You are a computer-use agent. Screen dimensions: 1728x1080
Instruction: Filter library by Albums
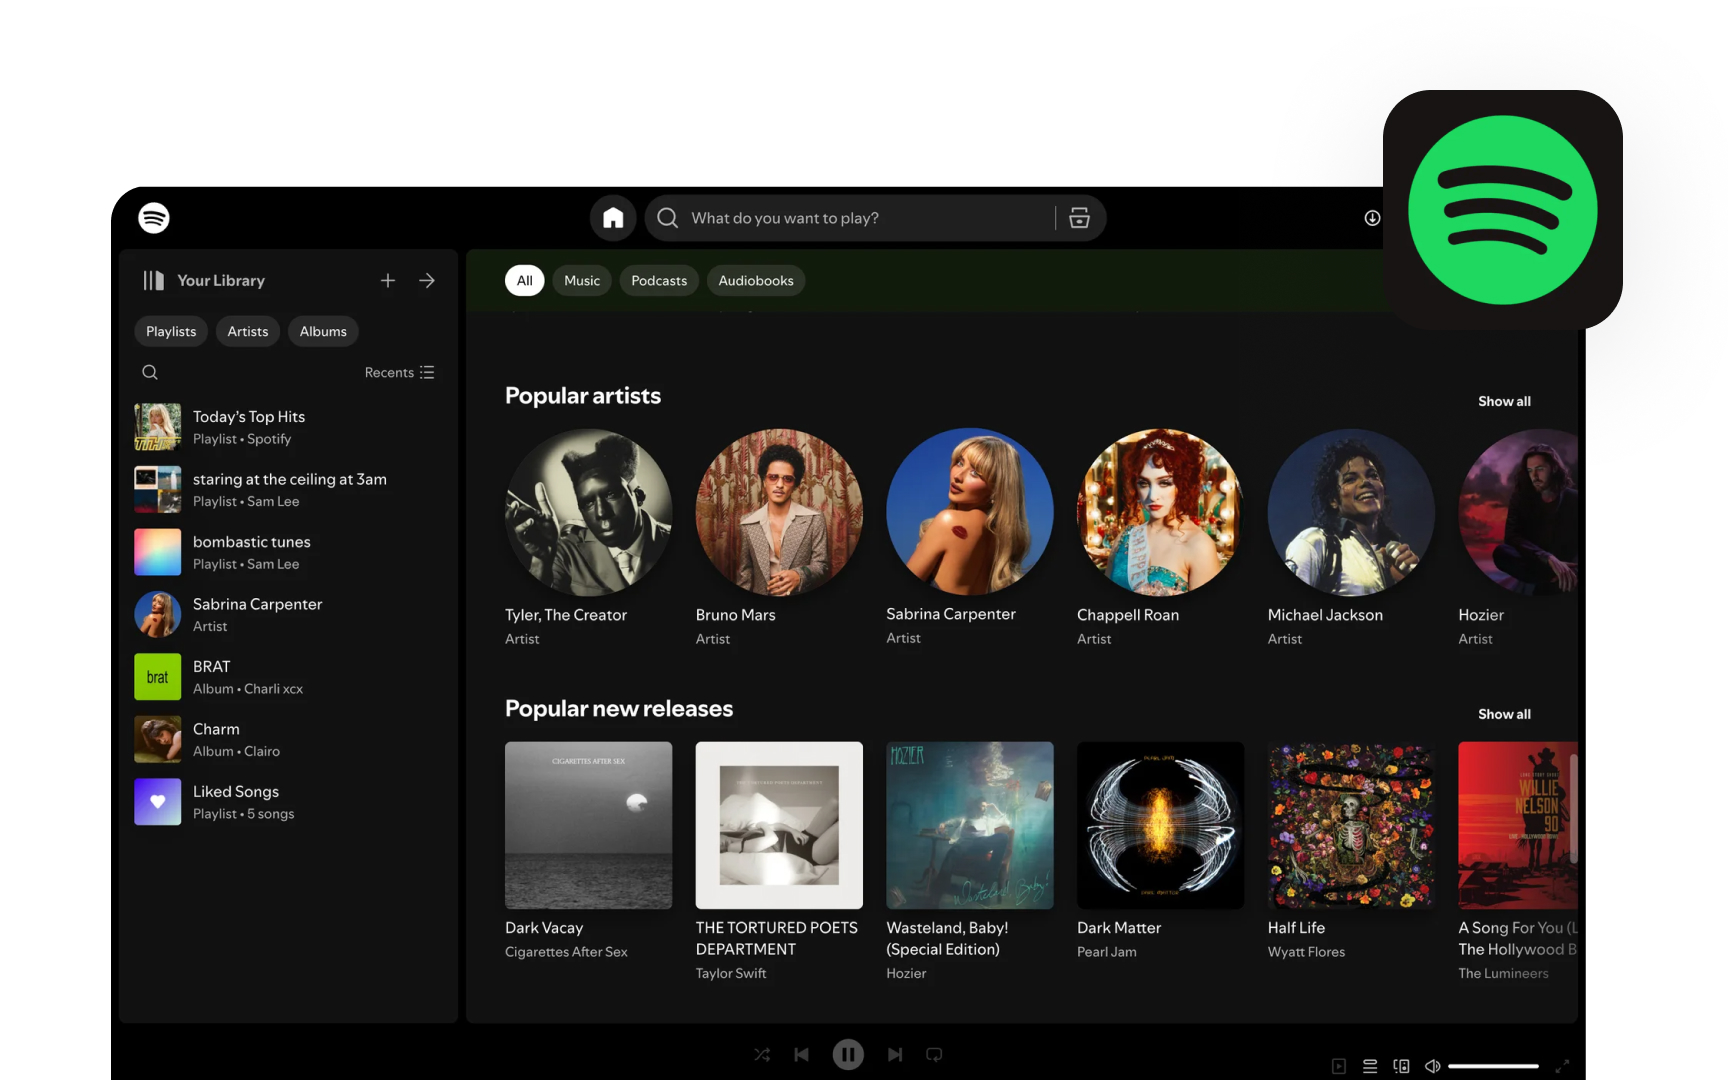point(323,331)
